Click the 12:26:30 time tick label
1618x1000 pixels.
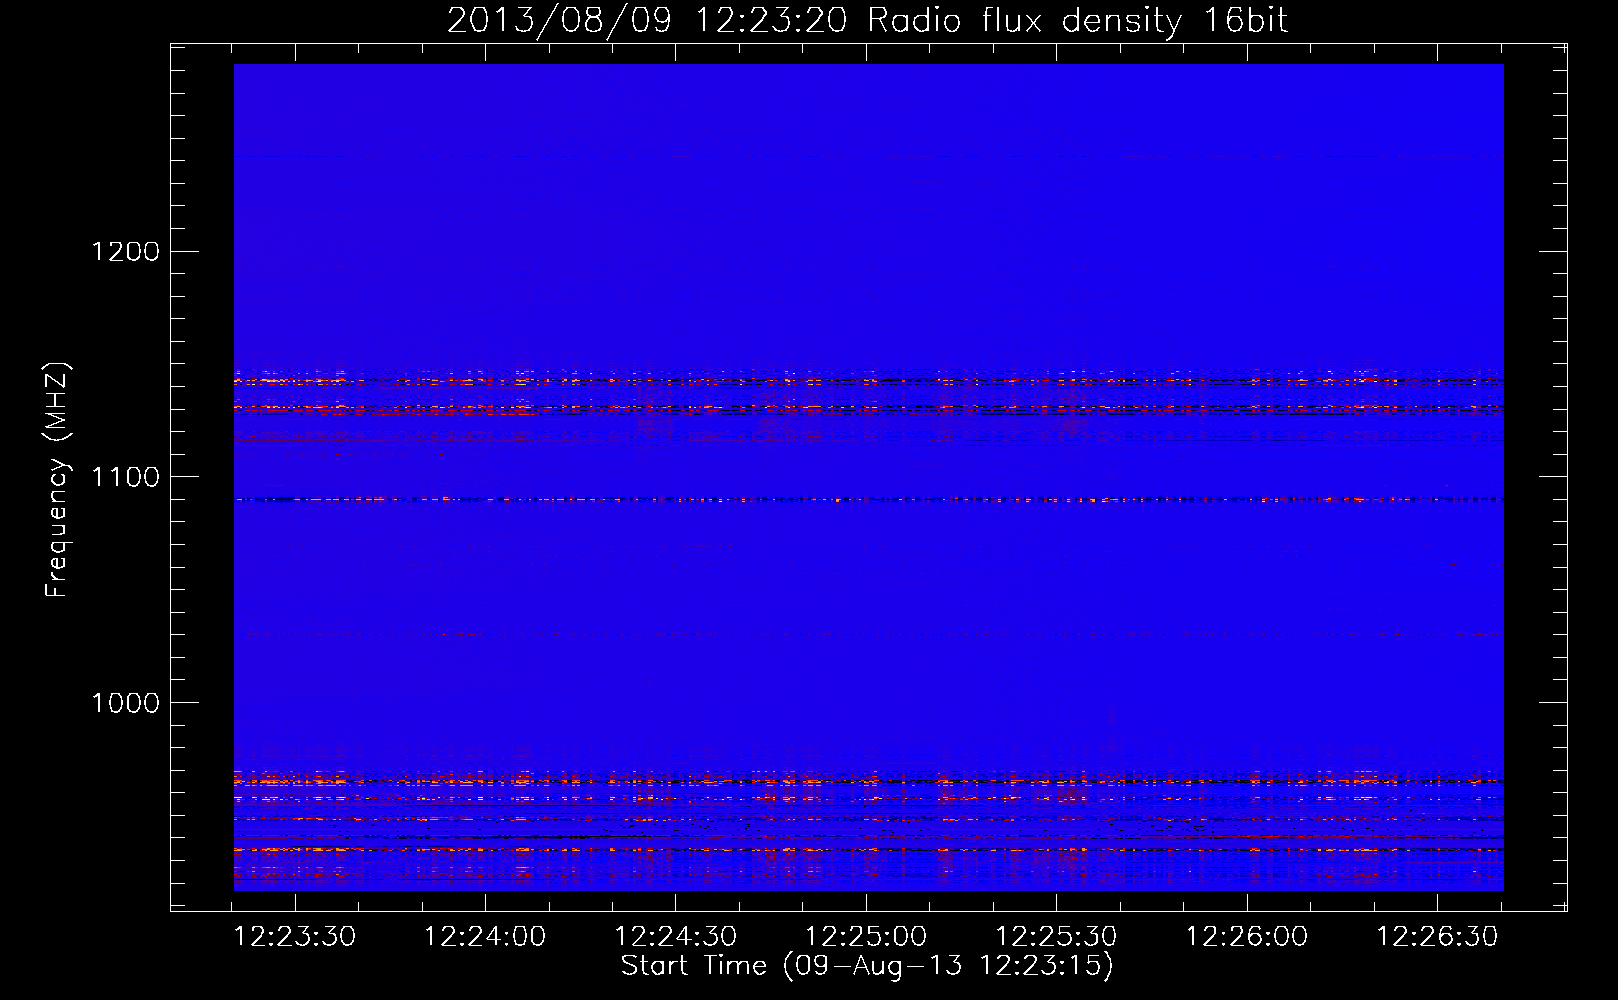coord(1437,937)
